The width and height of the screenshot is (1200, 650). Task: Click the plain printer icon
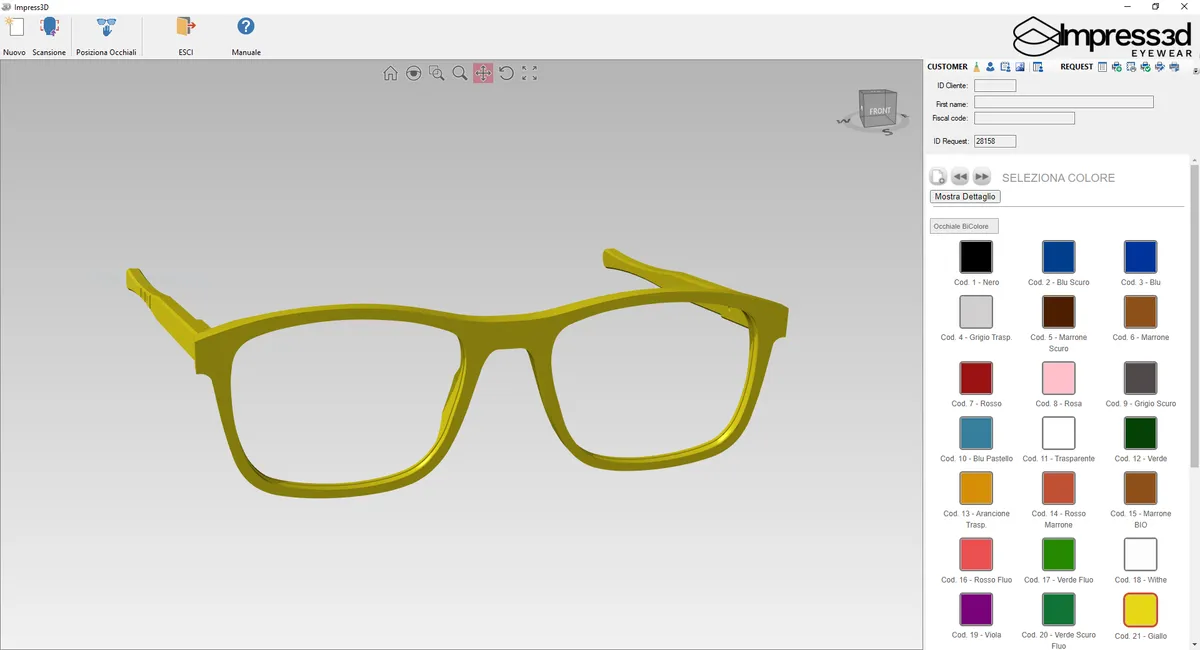pos(1174,67)
